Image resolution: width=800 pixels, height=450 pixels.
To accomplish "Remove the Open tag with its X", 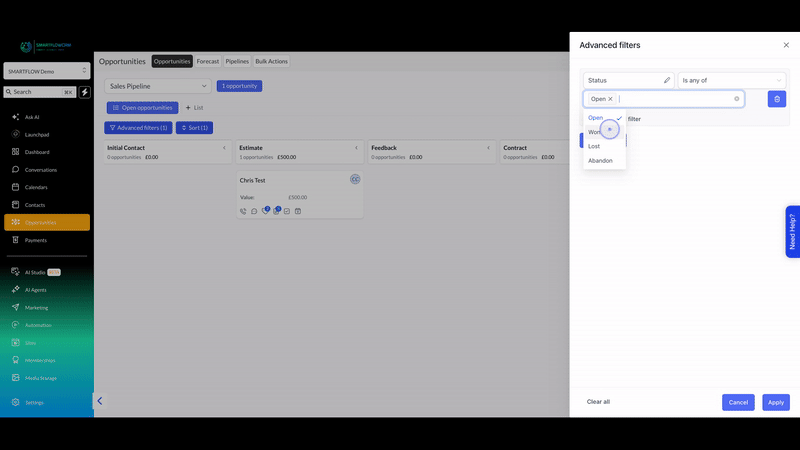I will [610, 99].
